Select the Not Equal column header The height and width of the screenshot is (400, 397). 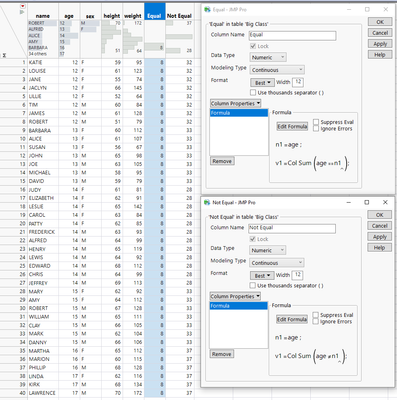click(x=179, y=16)
